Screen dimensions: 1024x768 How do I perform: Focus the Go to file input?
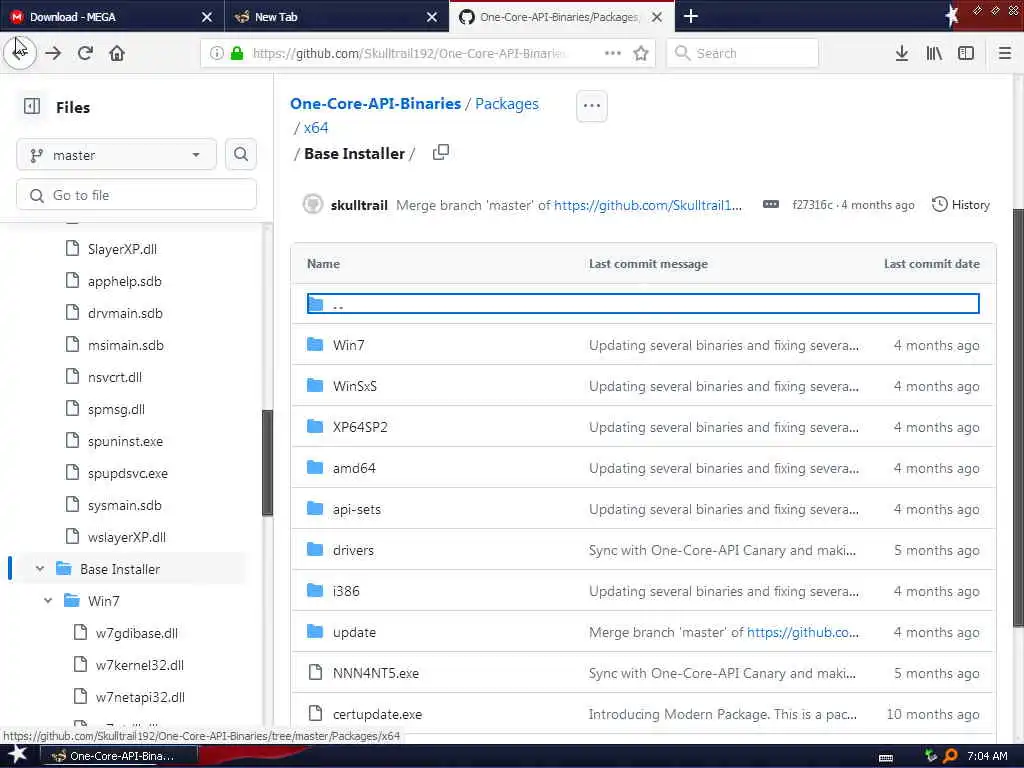[x=136, y=195]
